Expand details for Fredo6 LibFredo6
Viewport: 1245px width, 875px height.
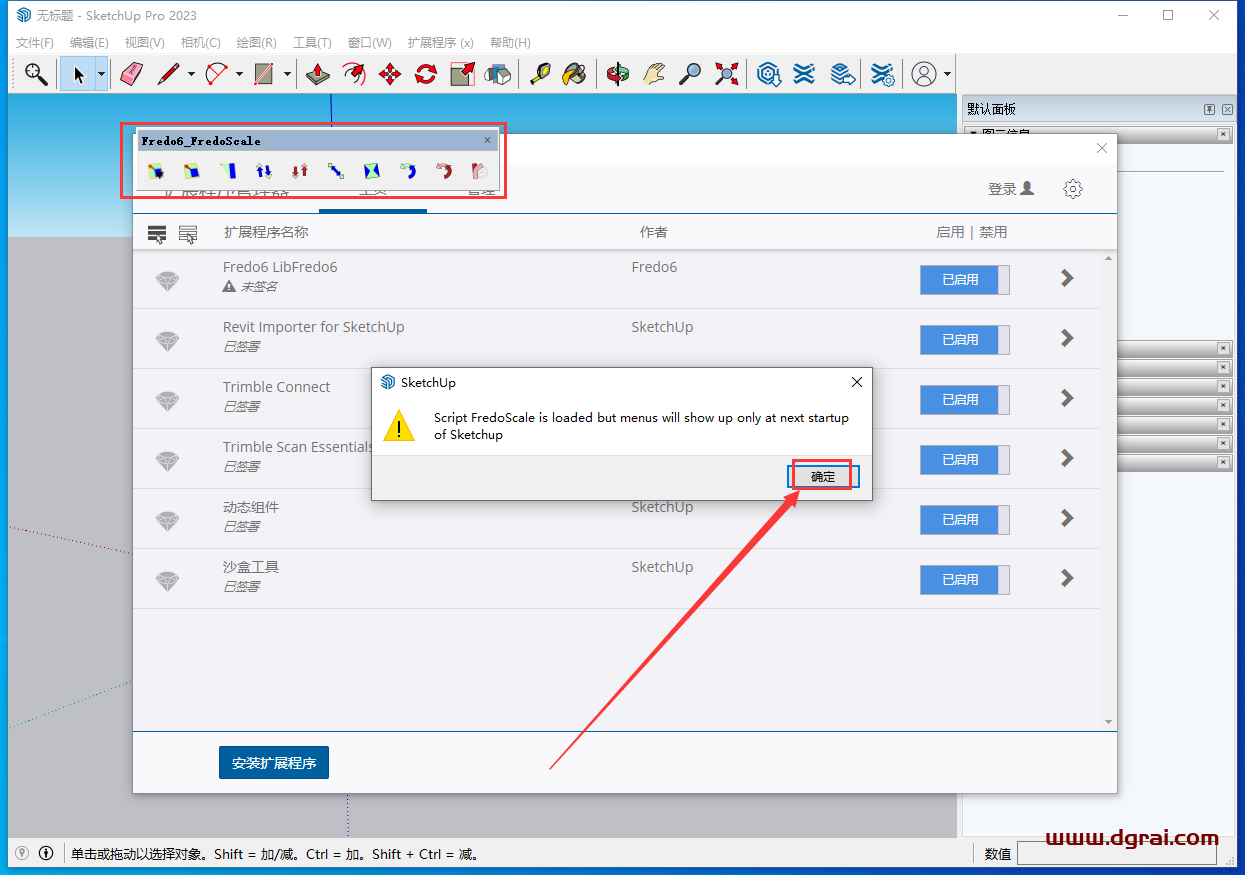click(x=1067, y=278)
